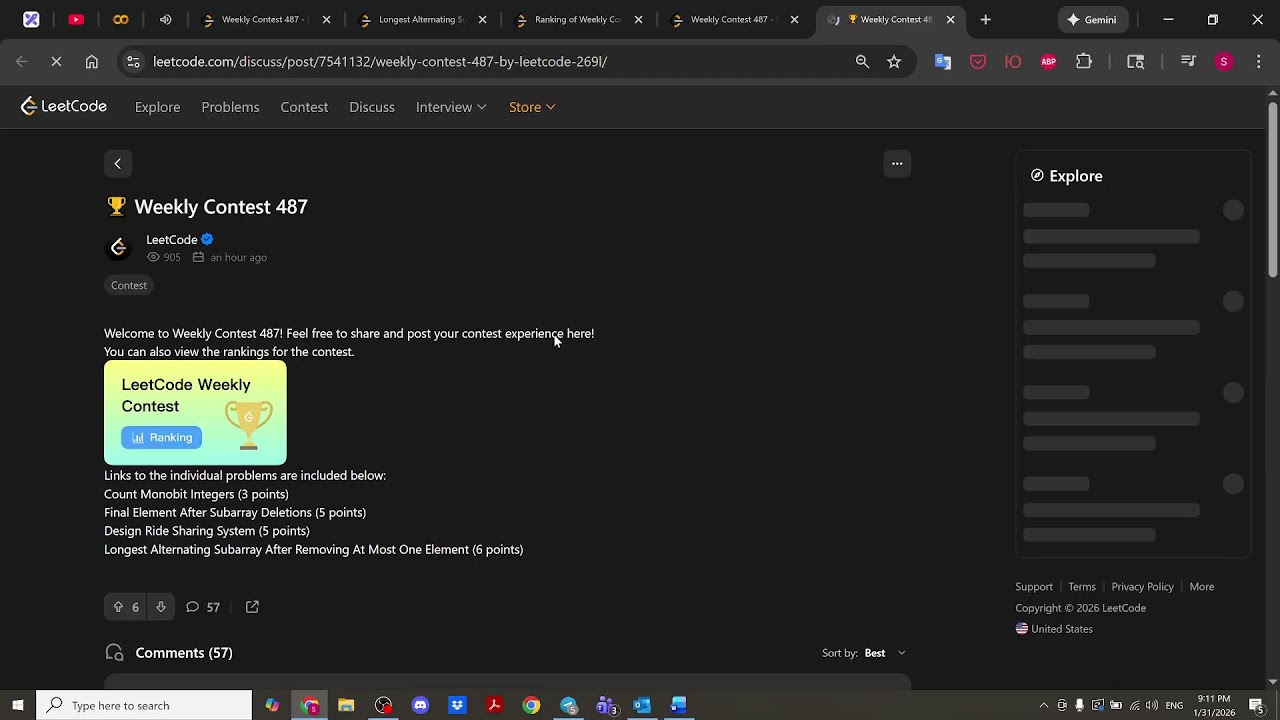Open the Privacy Policy footer link
Image resolution: width=1280 pixels, height=720 pixels.
point(1142,587)
